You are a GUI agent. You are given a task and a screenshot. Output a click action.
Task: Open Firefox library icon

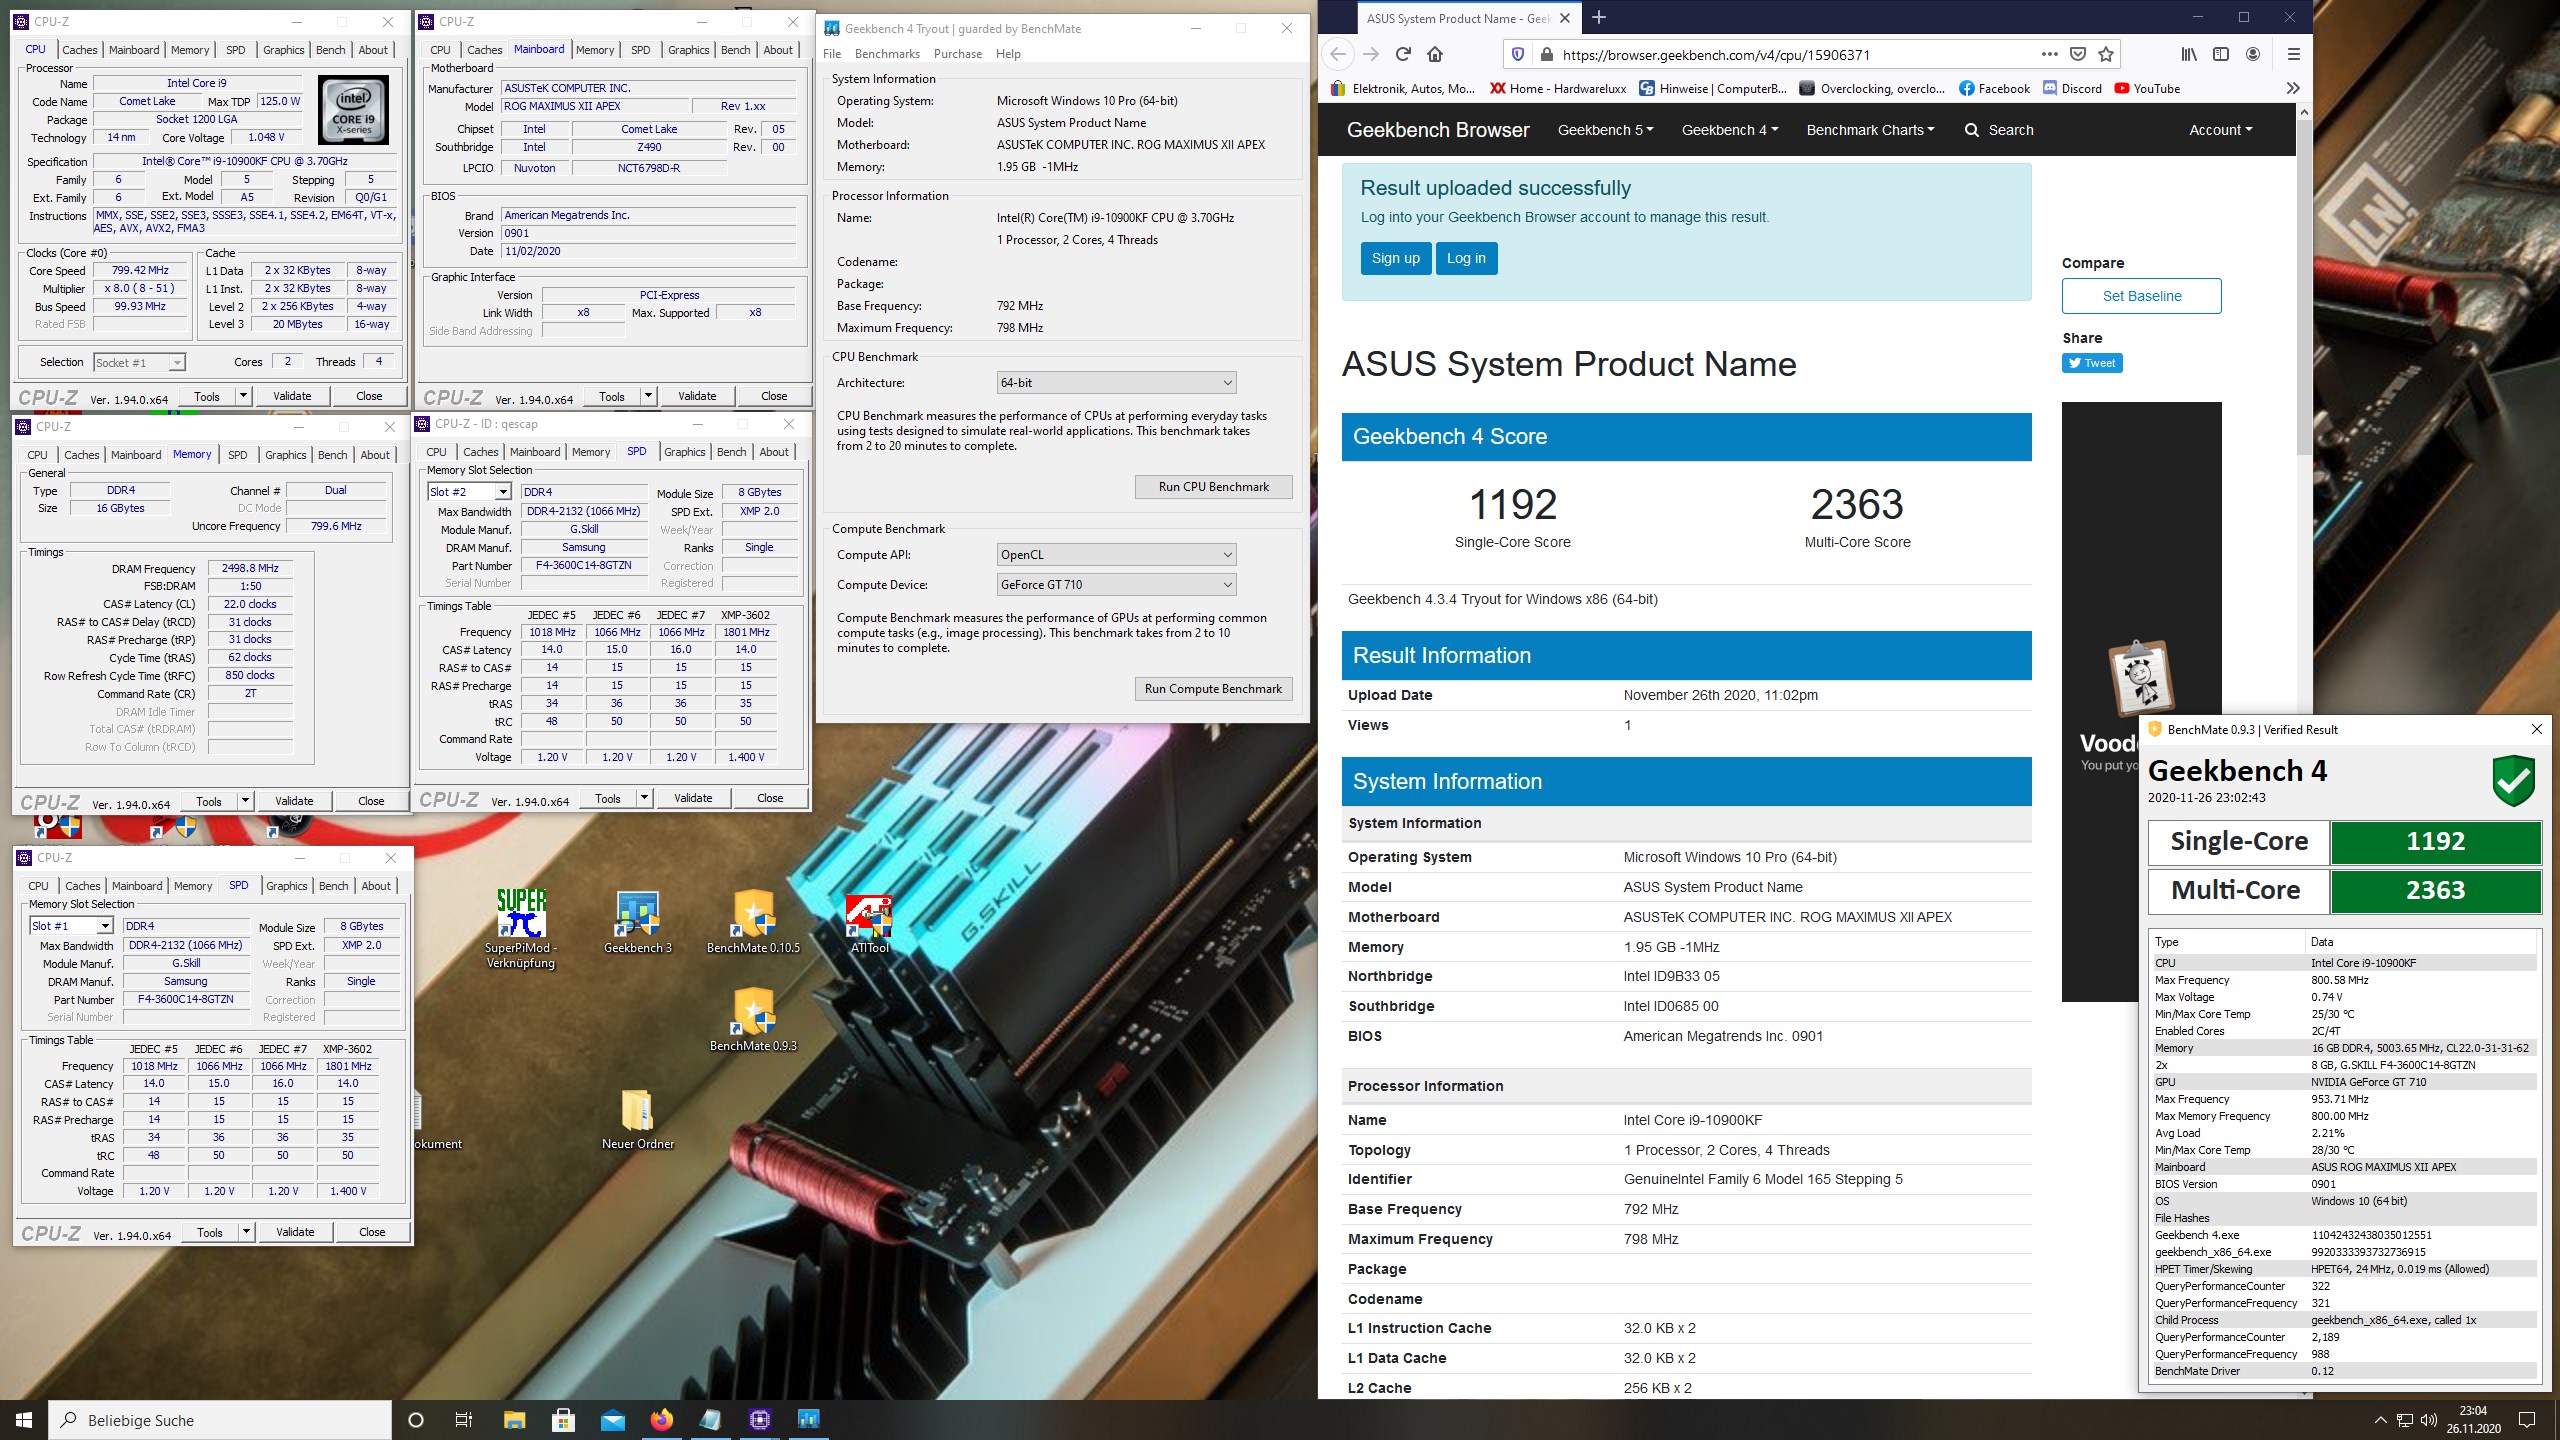[x=2189, y=54]
